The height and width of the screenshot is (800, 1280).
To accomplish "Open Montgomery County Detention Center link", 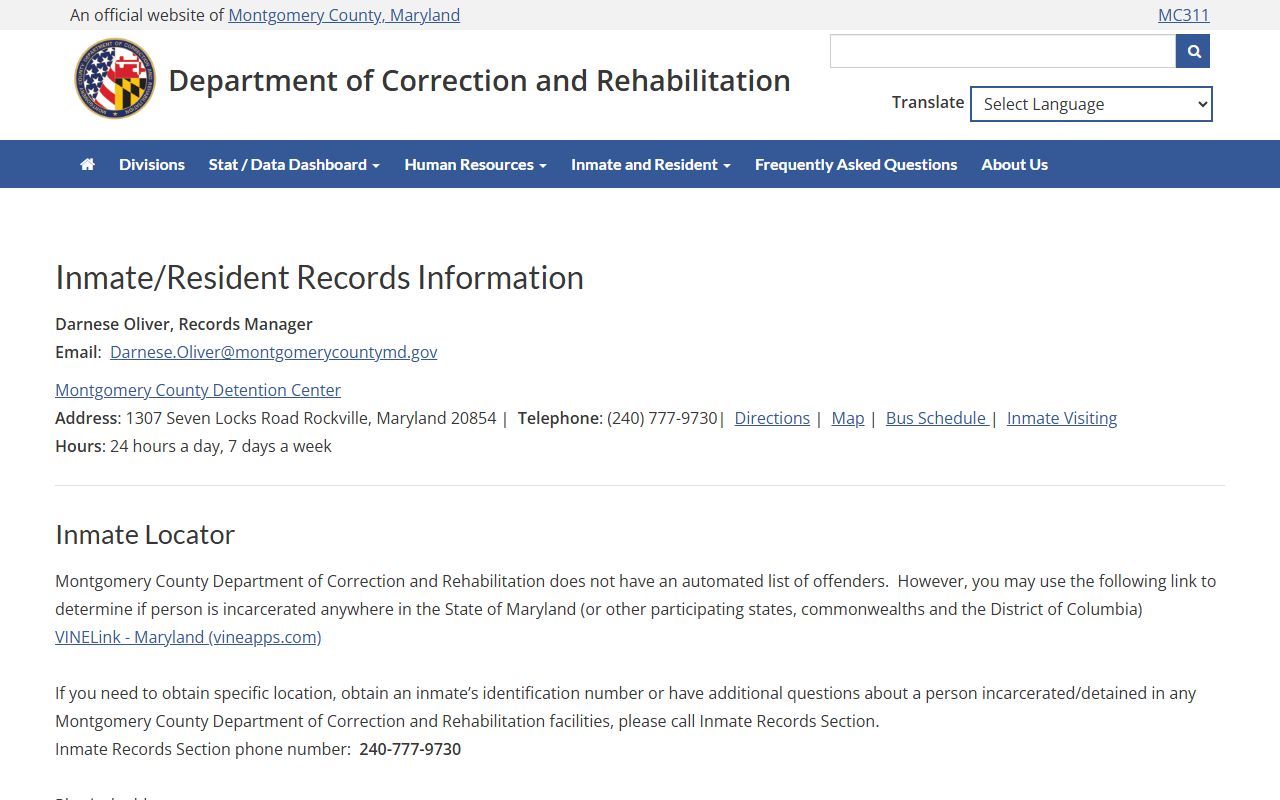I will coord(198,390).
